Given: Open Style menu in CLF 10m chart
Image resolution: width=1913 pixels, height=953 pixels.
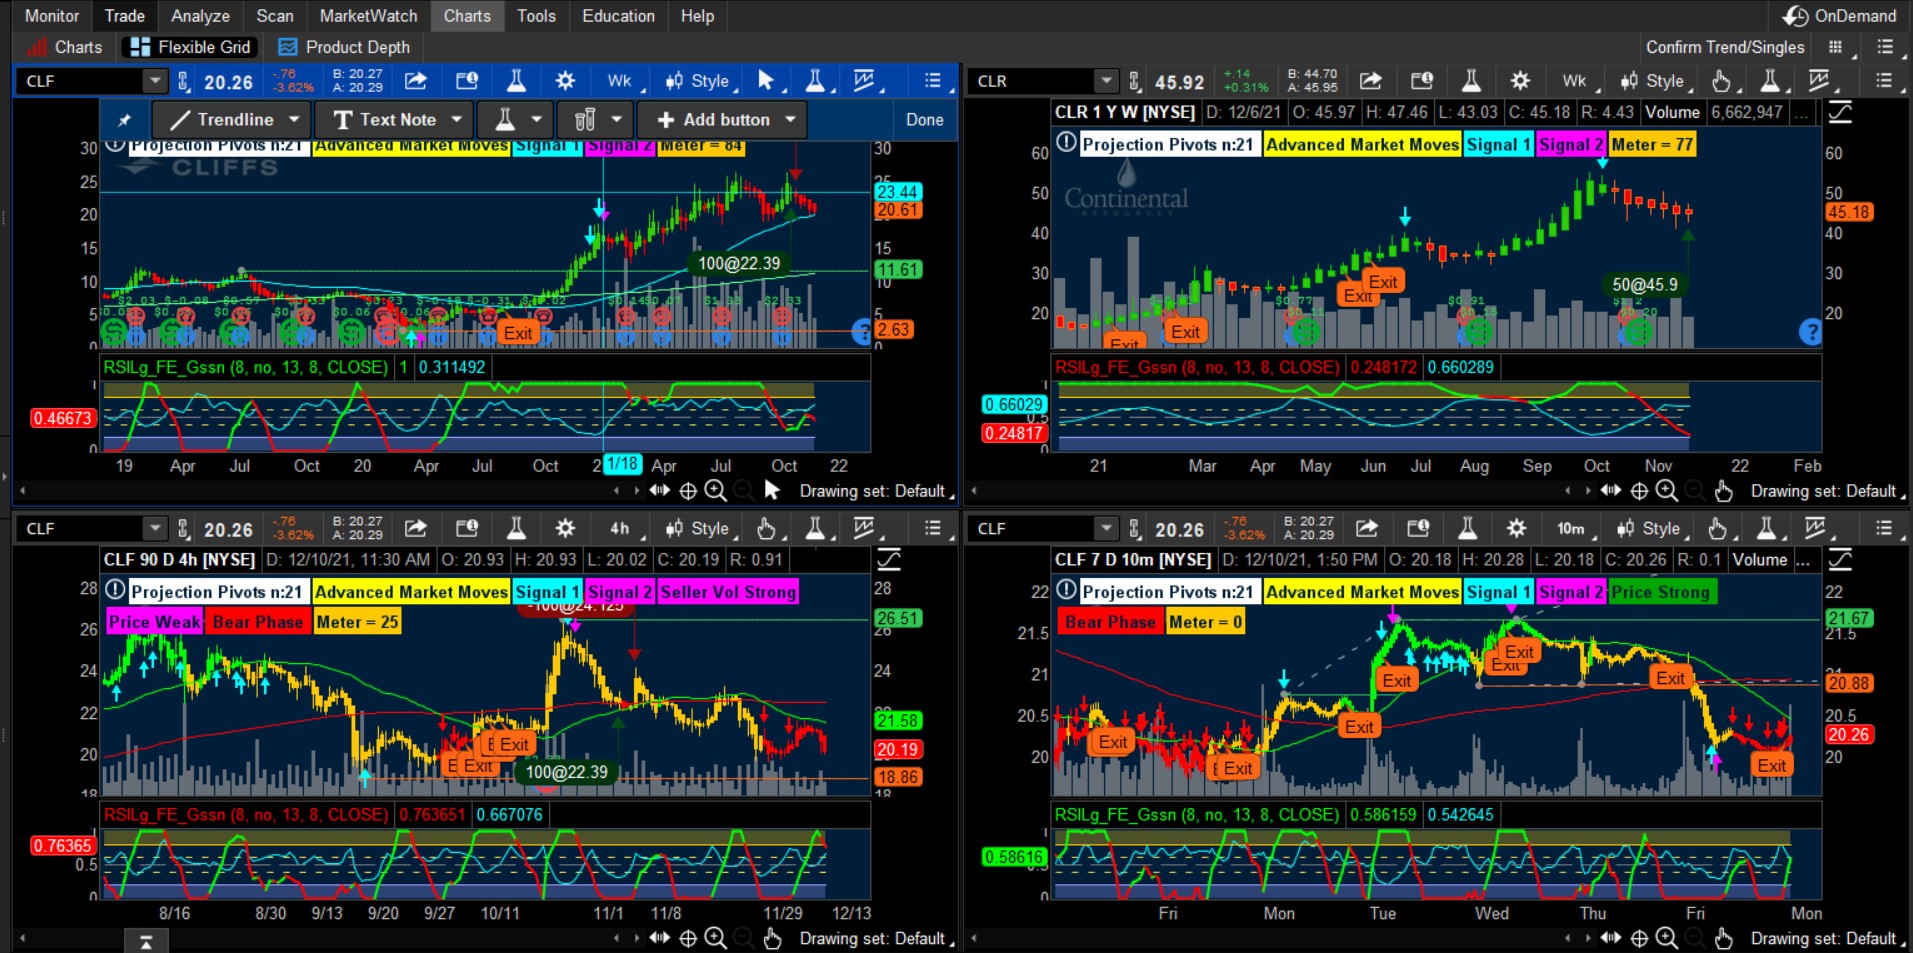Looking at the screenshot, I should [1652, 529].
